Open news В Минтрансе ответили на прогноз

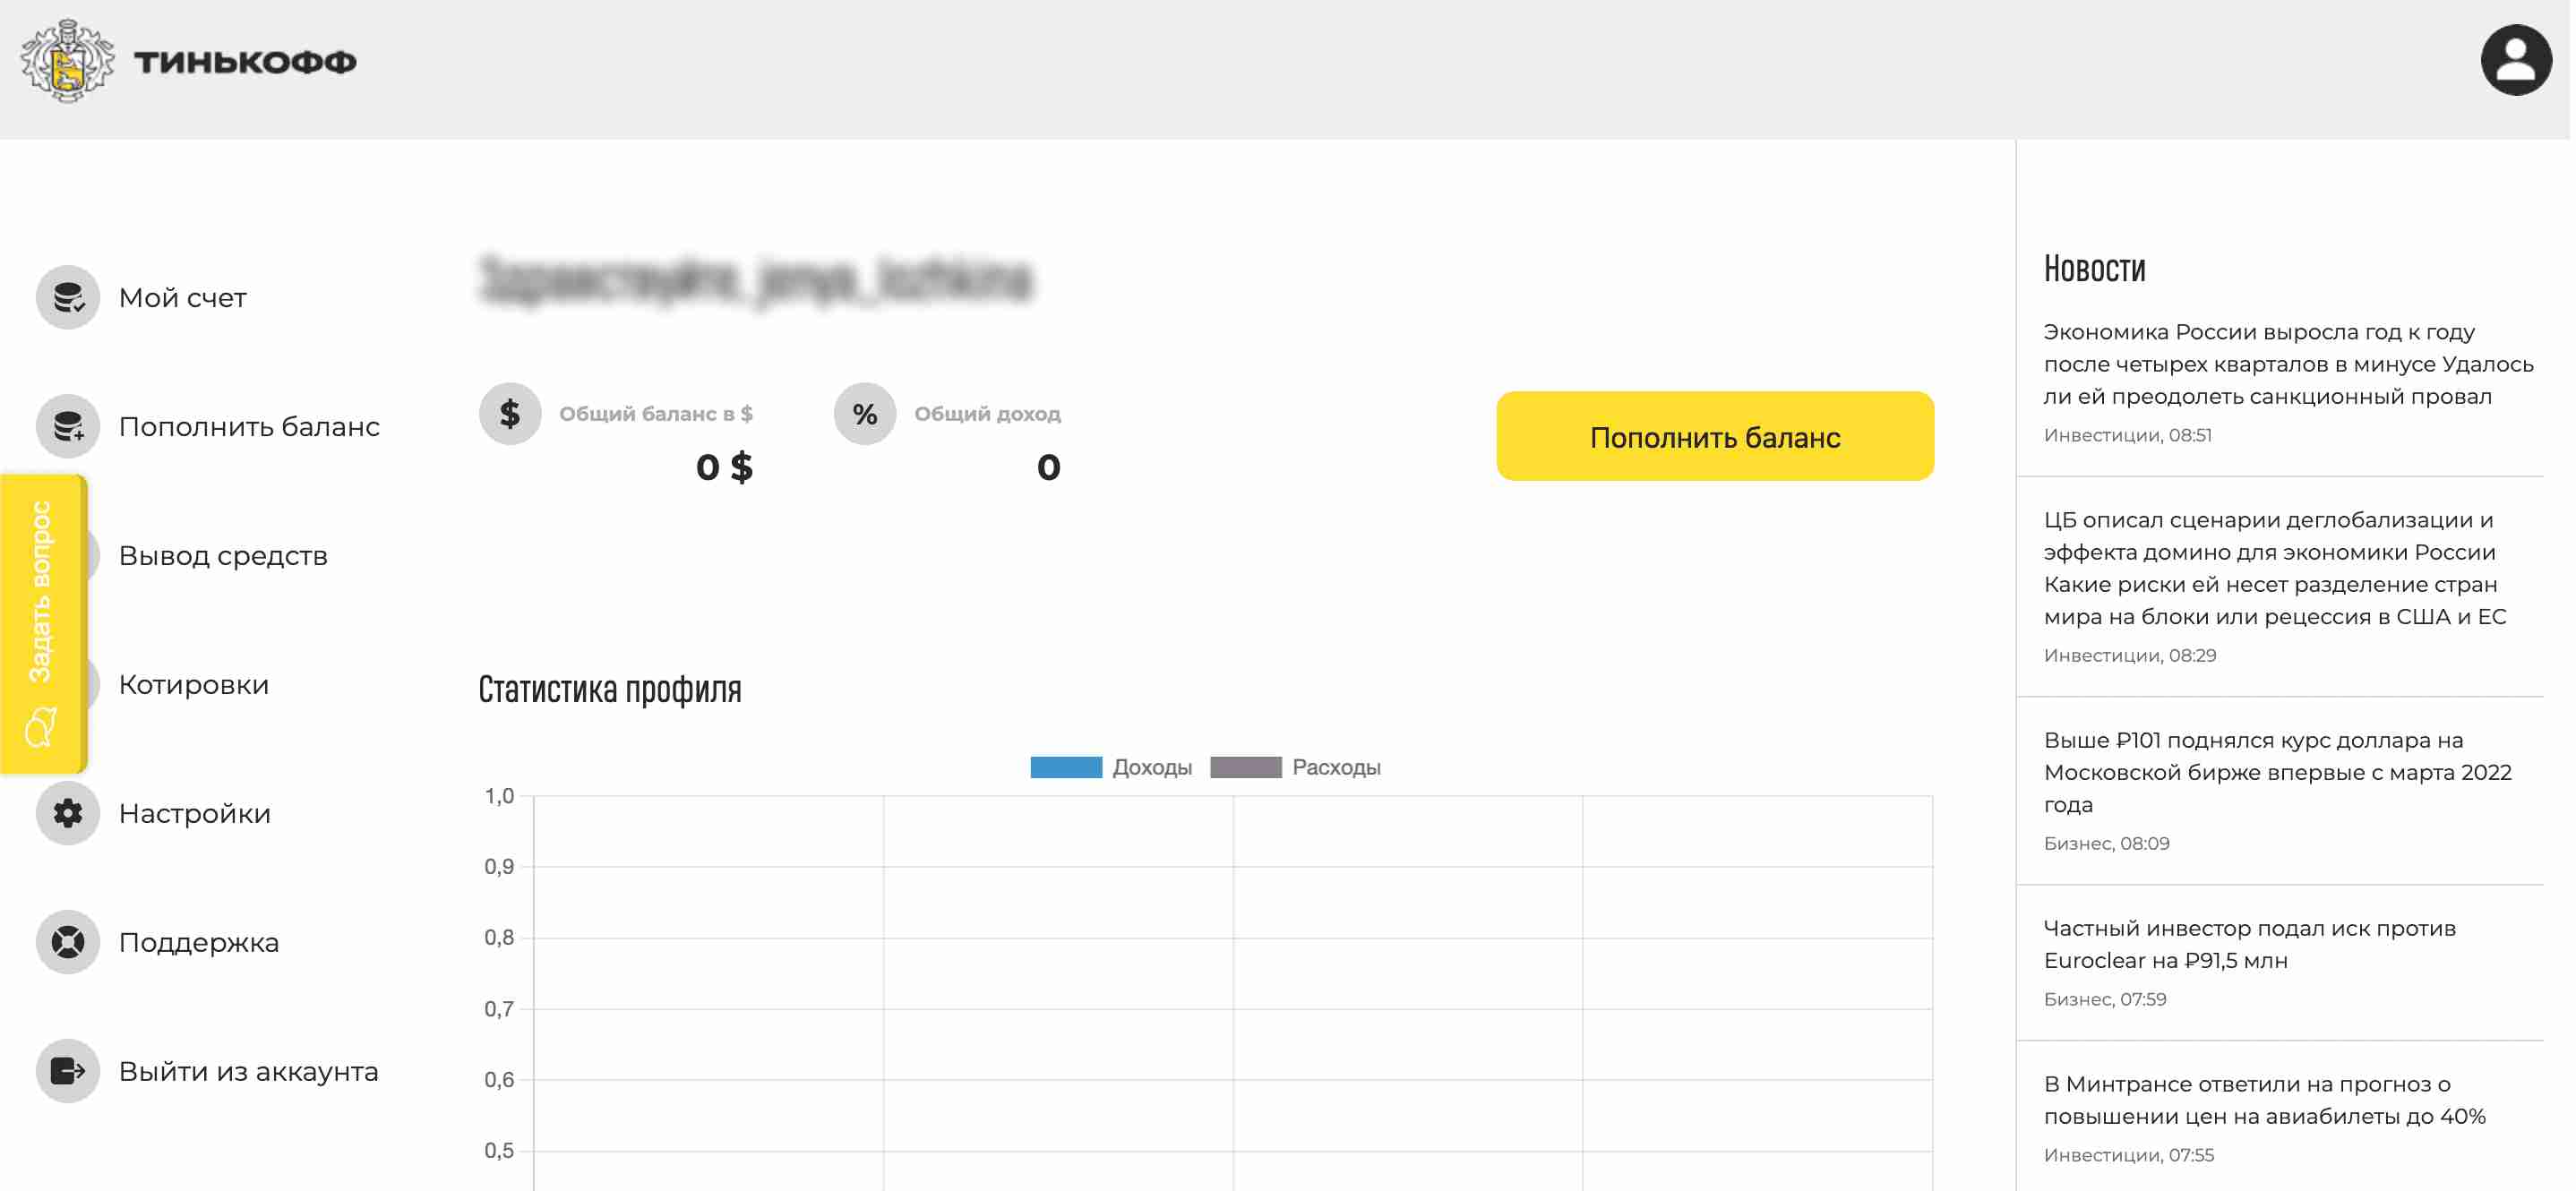coord(2265,1100)
